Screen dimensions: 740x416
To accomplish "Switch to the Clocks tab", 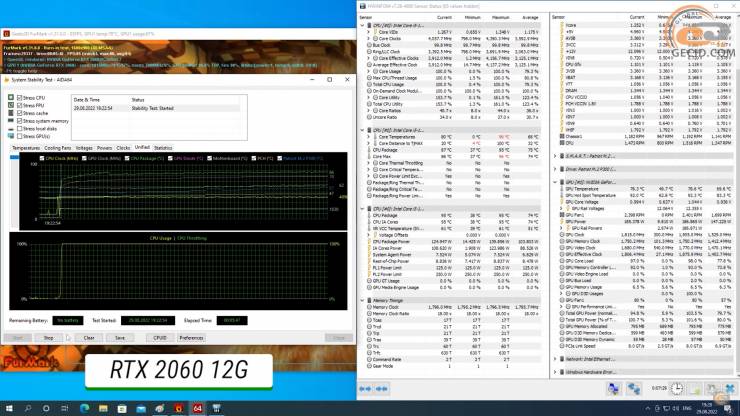I will pos(123,148).
